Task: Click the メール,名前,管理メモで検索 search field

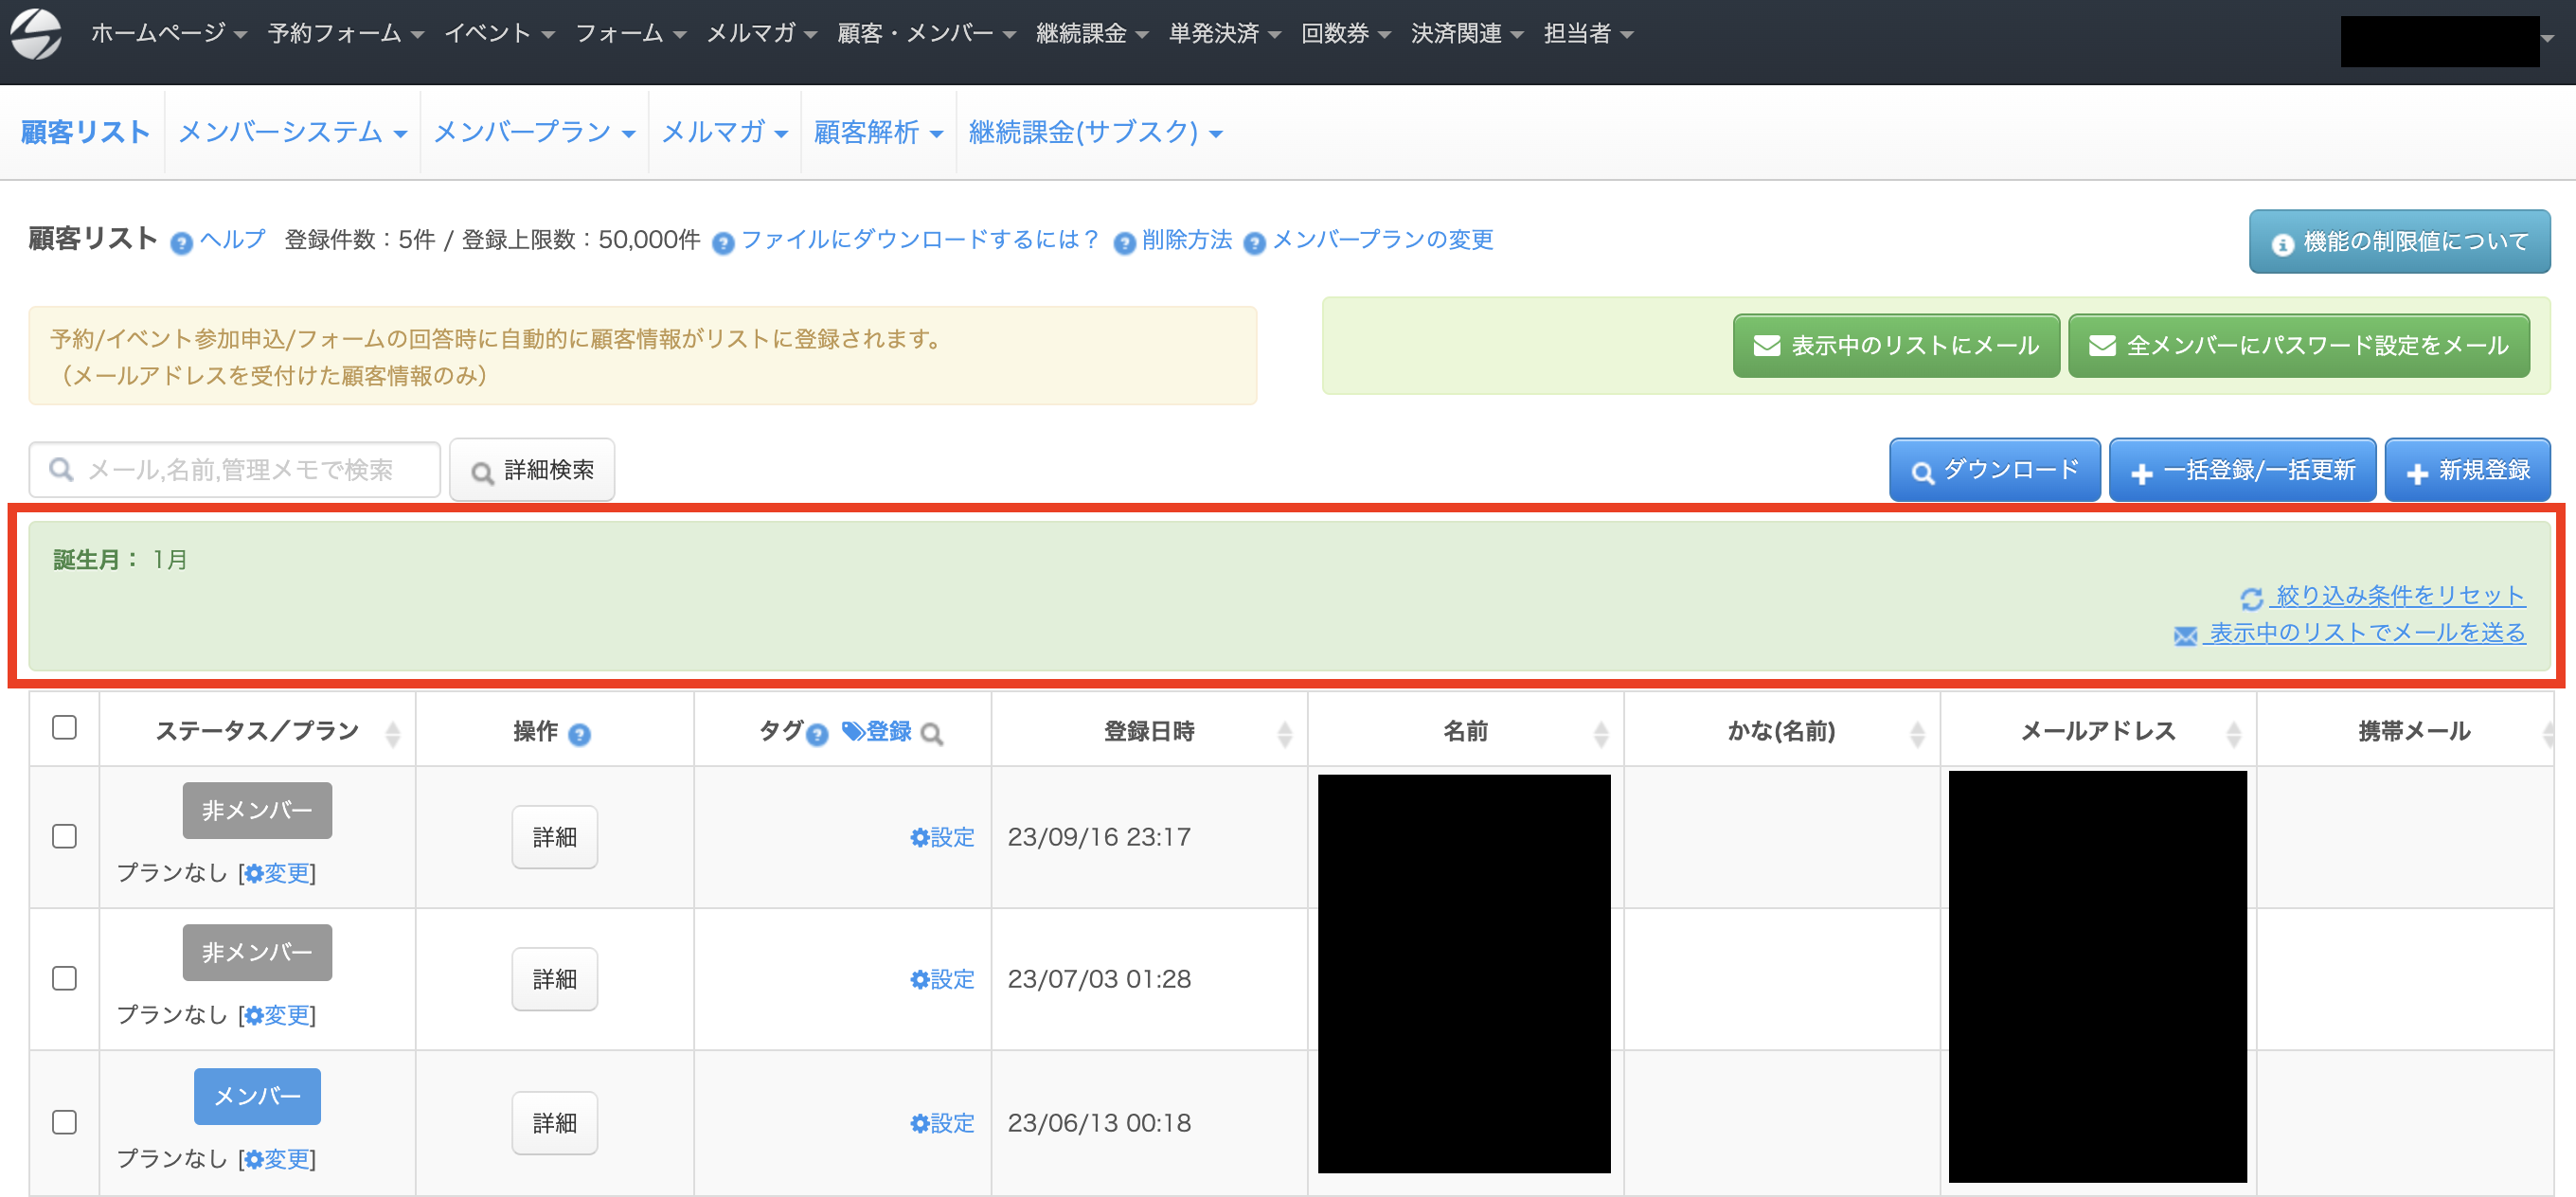Action: [x=235, y=470]
